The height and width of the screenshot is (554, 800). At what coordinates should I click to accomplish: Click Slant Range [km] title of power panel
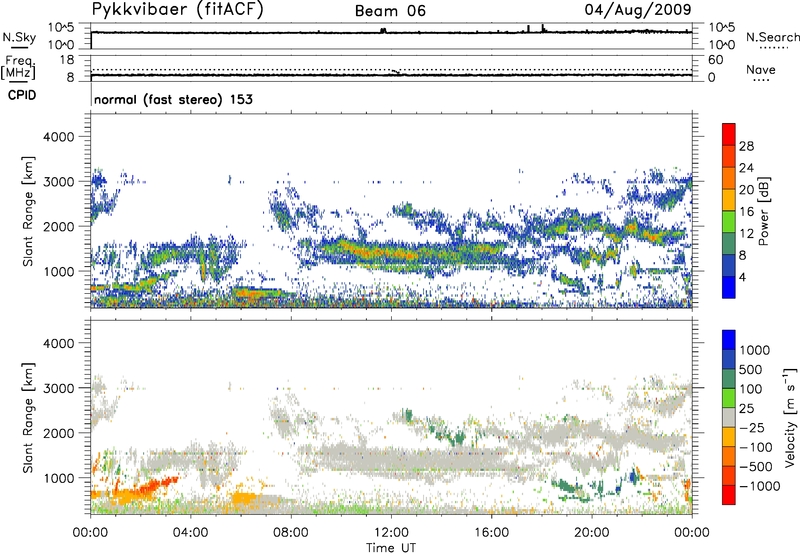coord(28,211)
